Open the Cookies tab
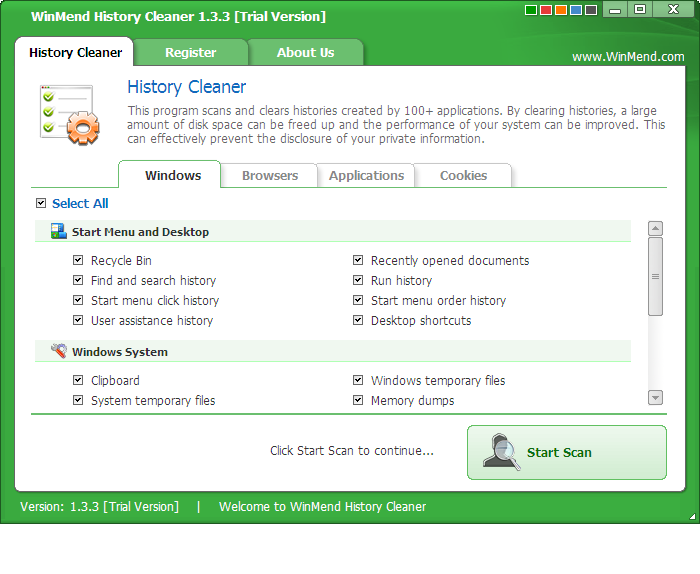The image size is (700, 574). click(x=464, y=175)
